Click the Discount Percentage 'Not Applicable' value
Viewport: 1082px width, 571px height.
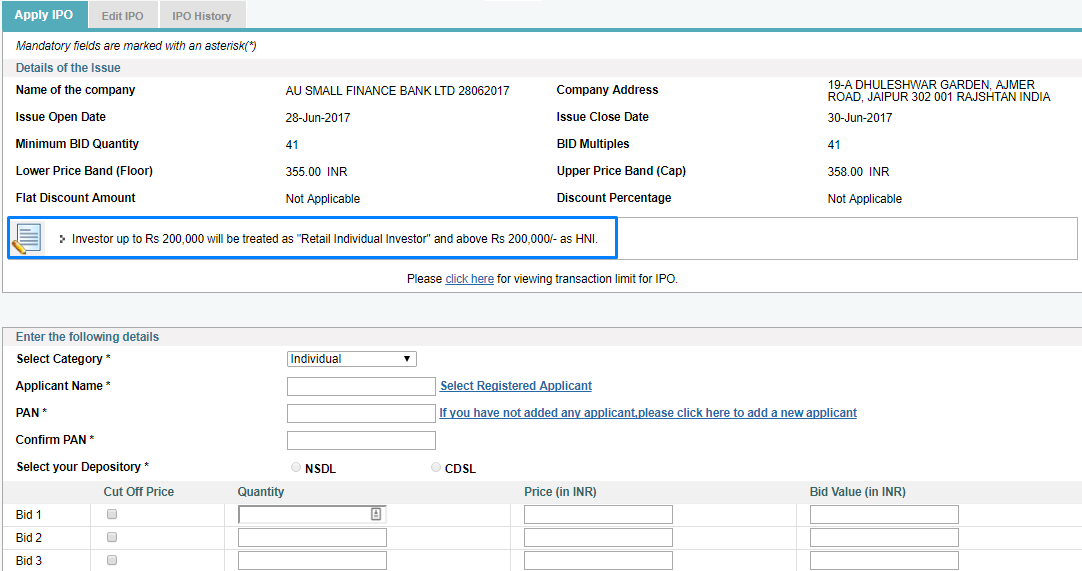[x=865, y=199]
